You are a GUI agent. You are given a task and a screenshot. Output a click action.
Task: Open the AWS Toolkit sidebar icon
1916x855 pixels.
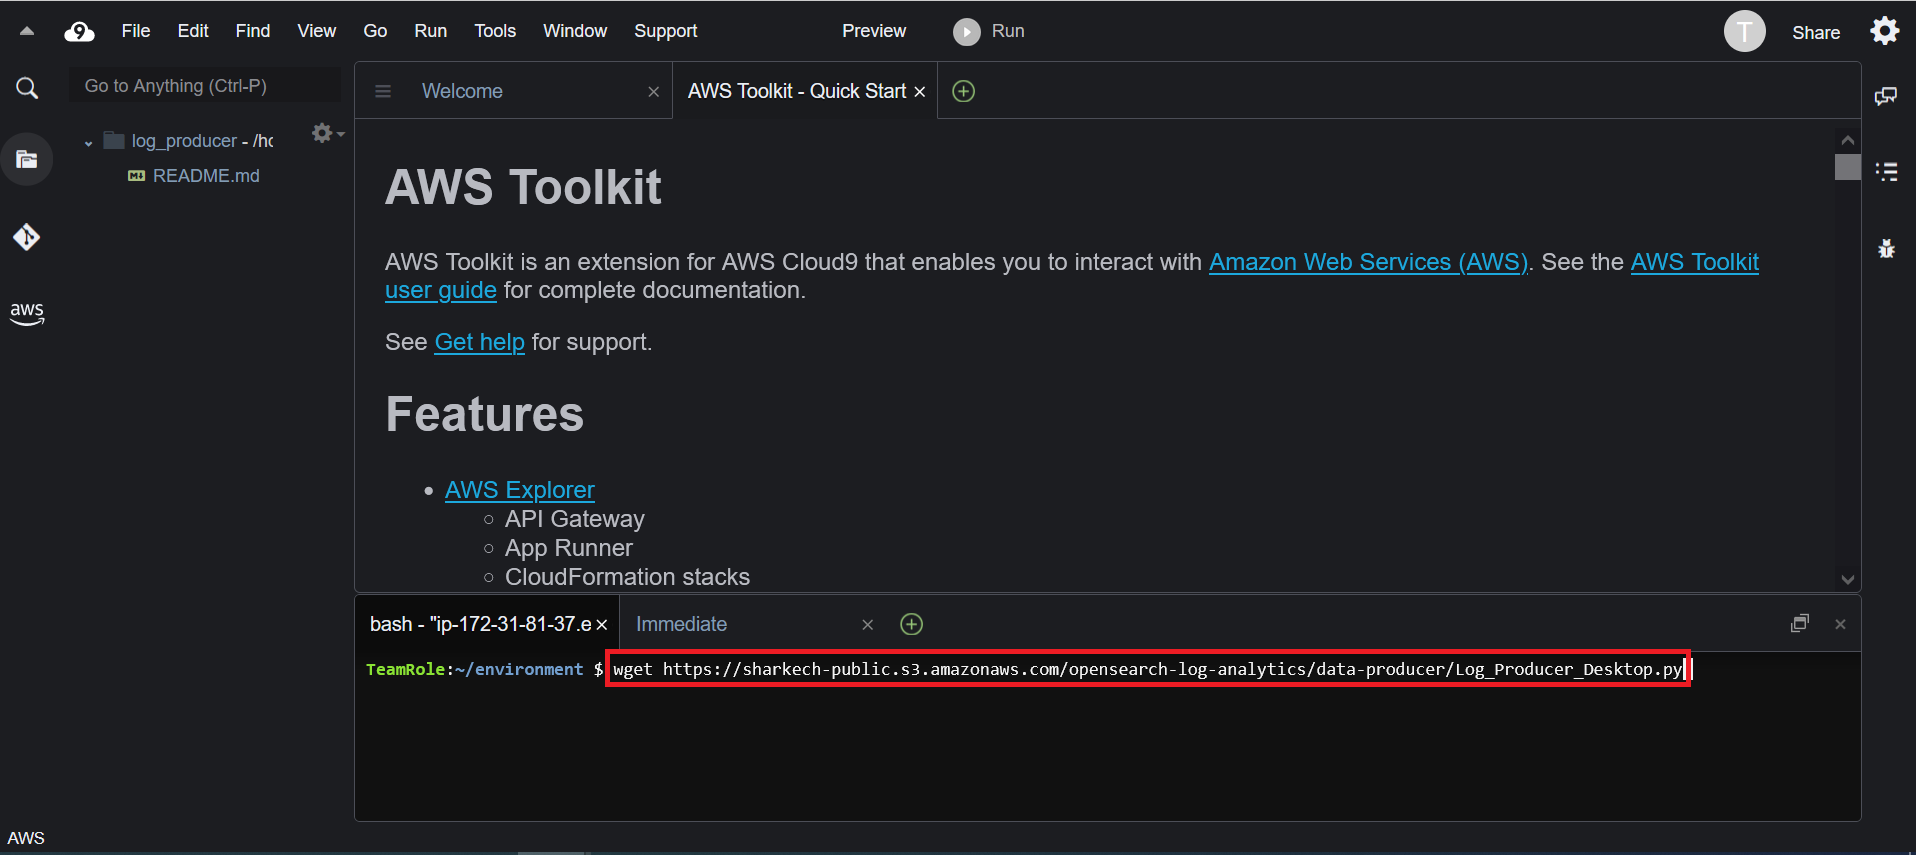[27, 313]
